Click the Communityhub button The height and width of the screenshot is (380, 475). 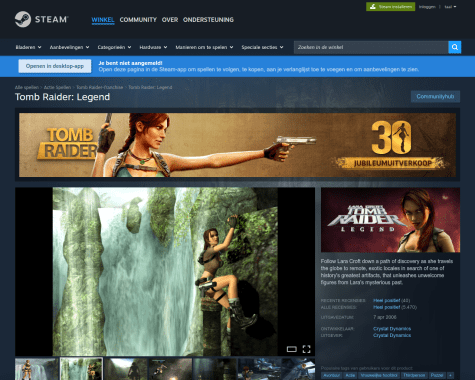[x=435, y=97]
